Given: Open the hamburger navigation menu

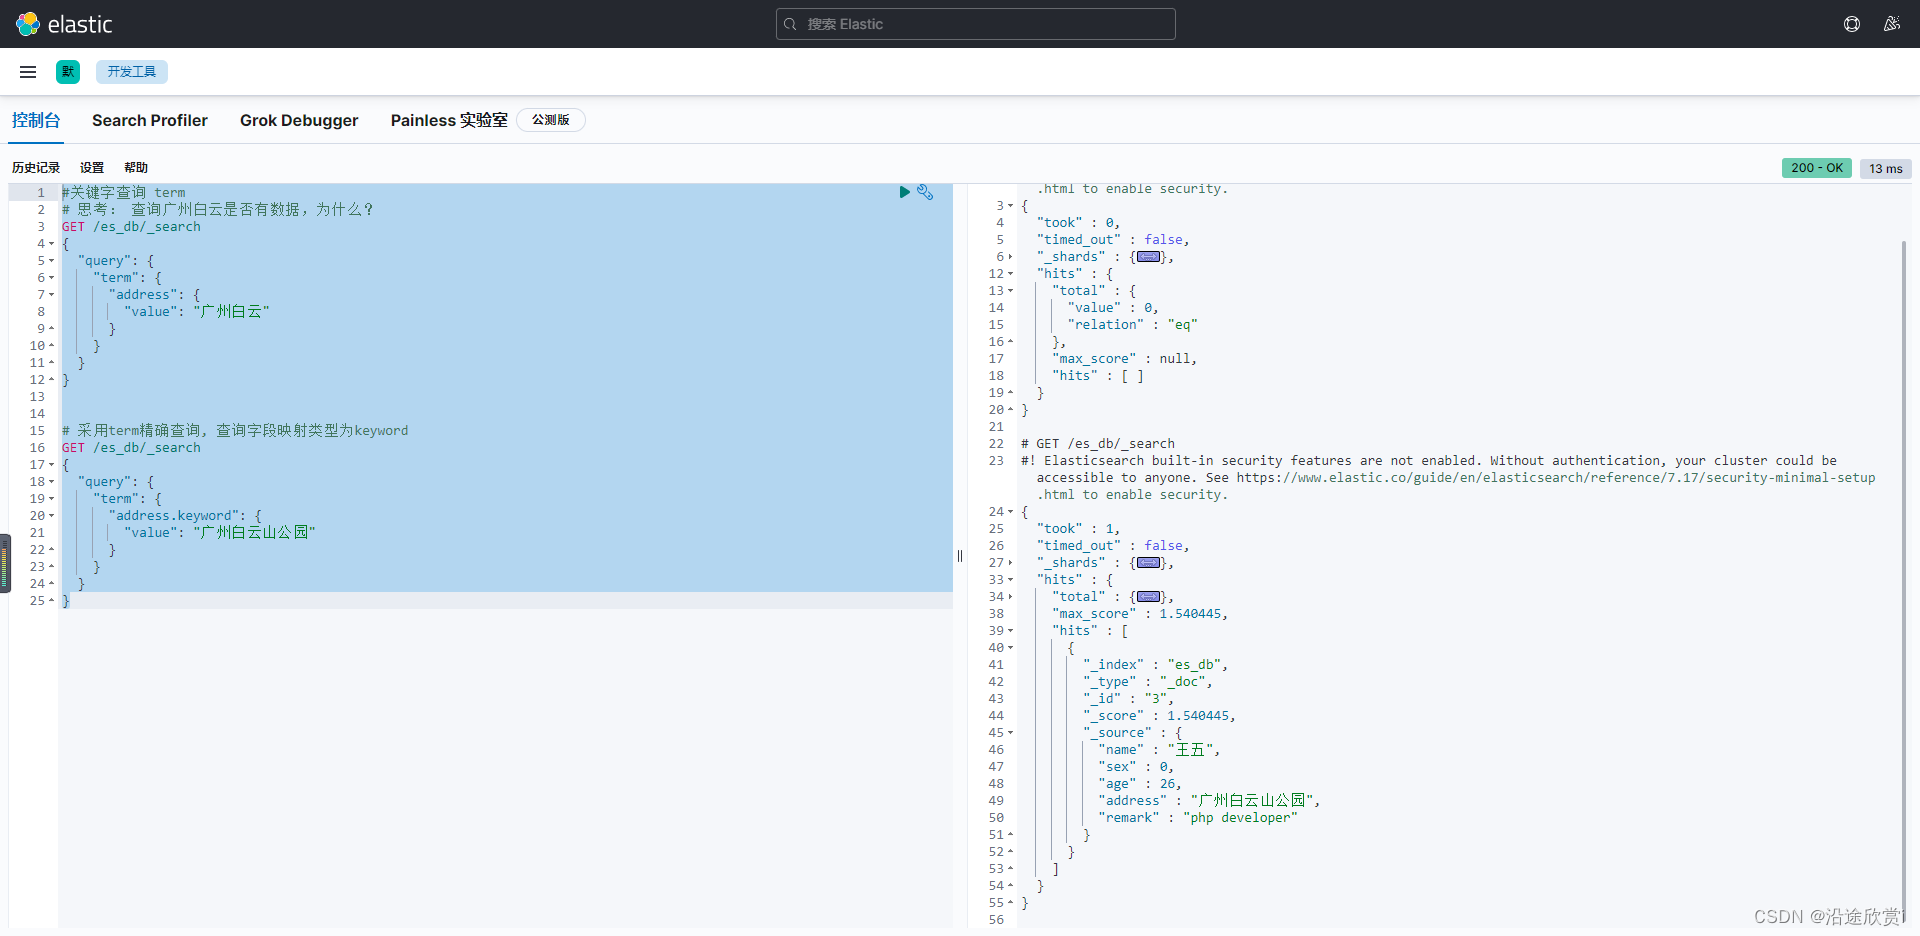Looking at the screenshot, I should tap(28, 72).
